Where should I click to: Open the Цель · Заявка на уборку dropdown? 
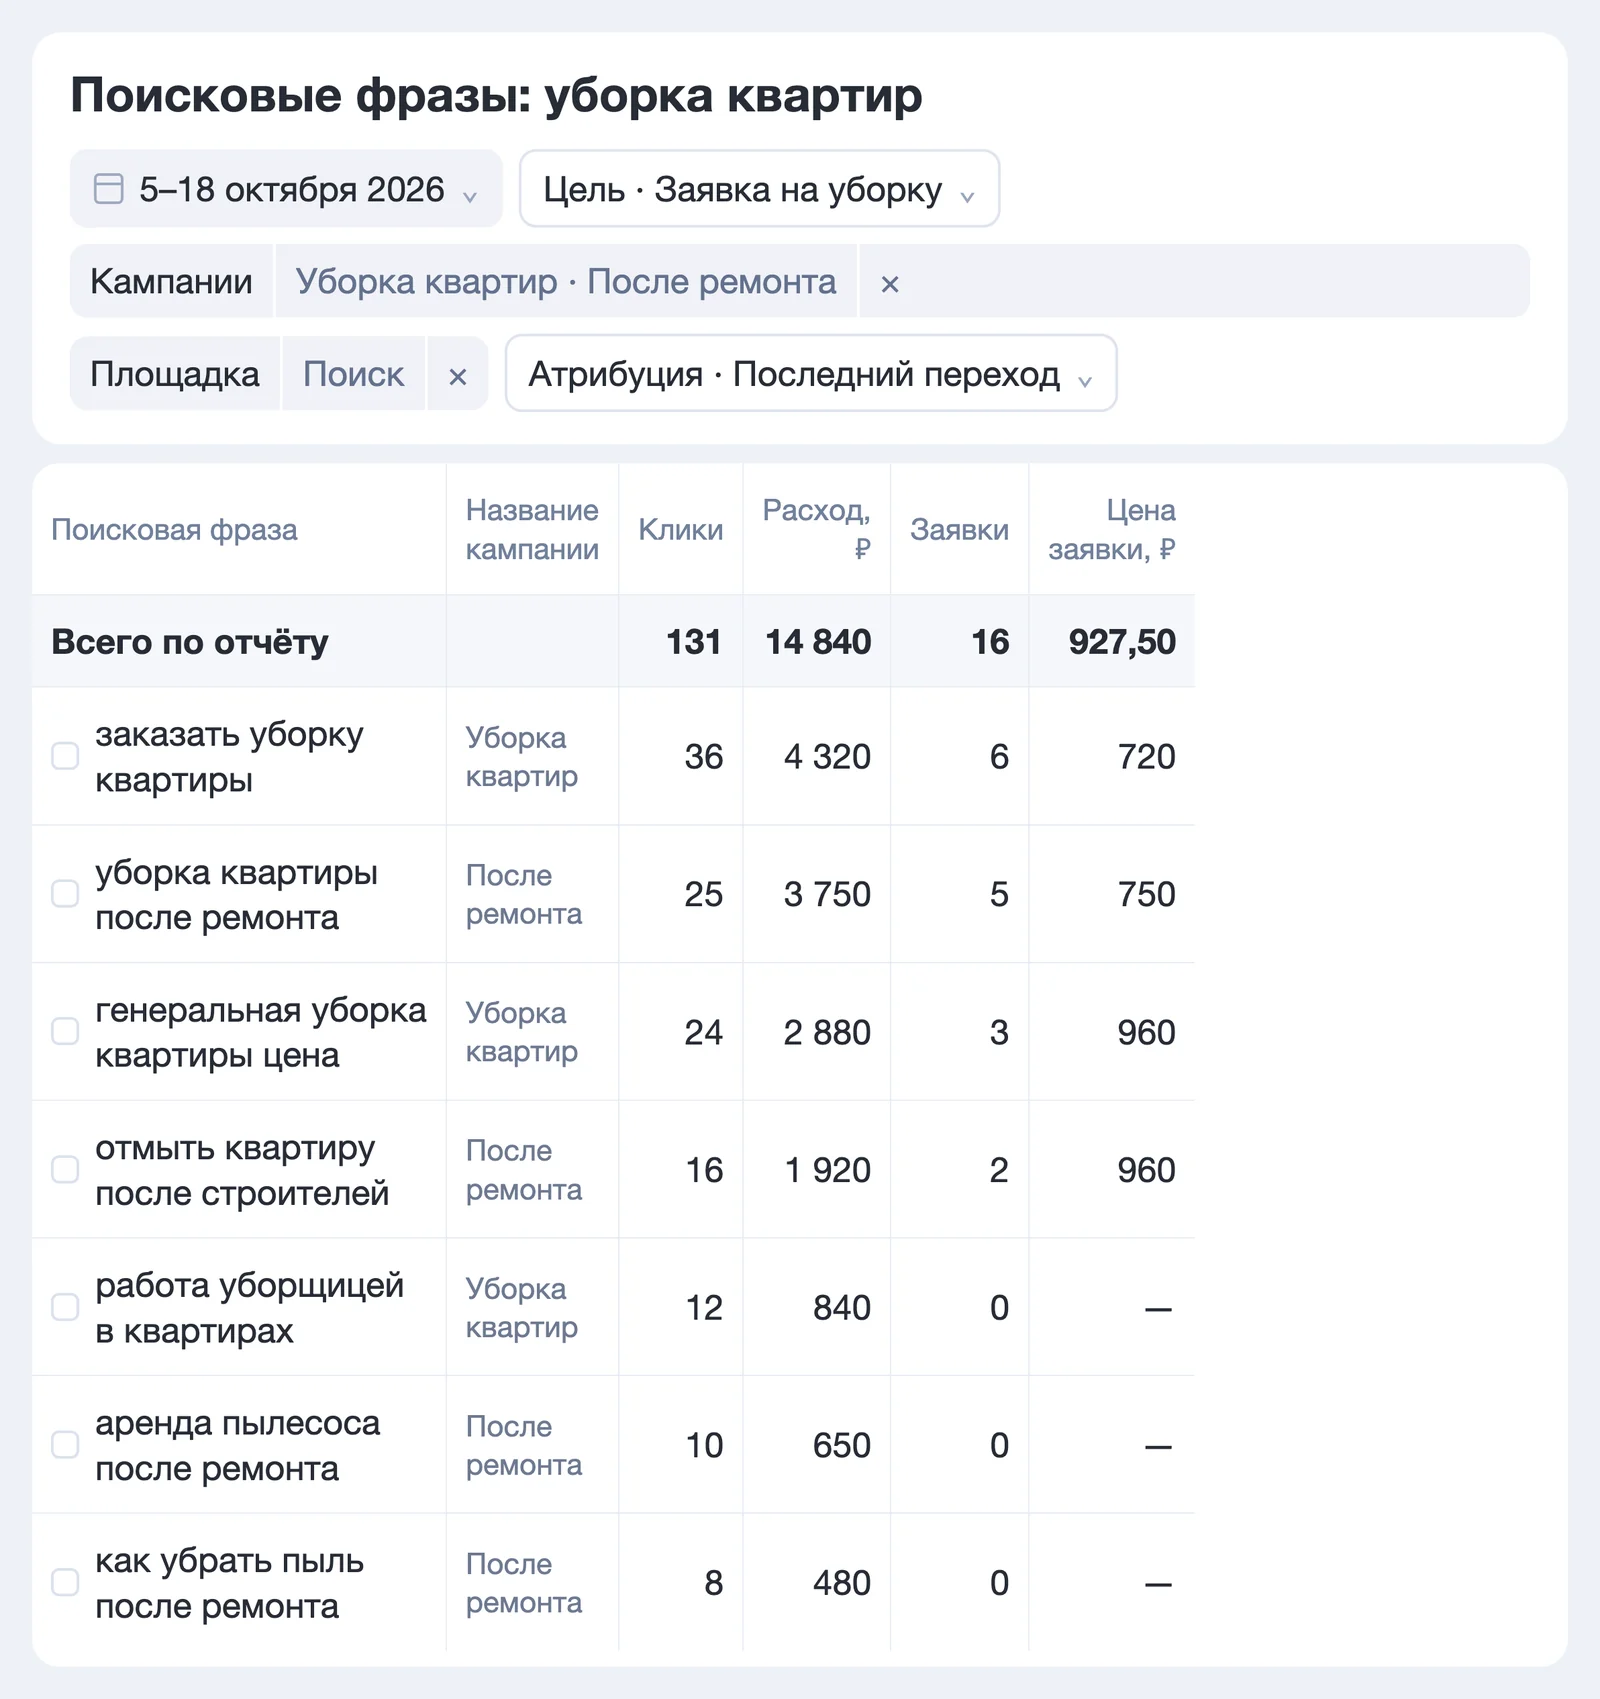click(x=759, y=189)
